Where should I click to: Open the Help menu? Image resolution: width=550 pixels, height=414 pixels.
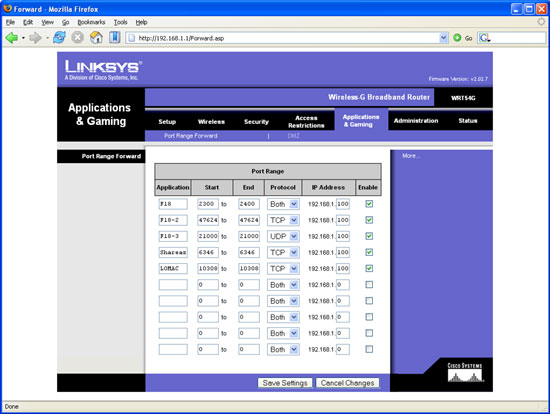[141, 22]
